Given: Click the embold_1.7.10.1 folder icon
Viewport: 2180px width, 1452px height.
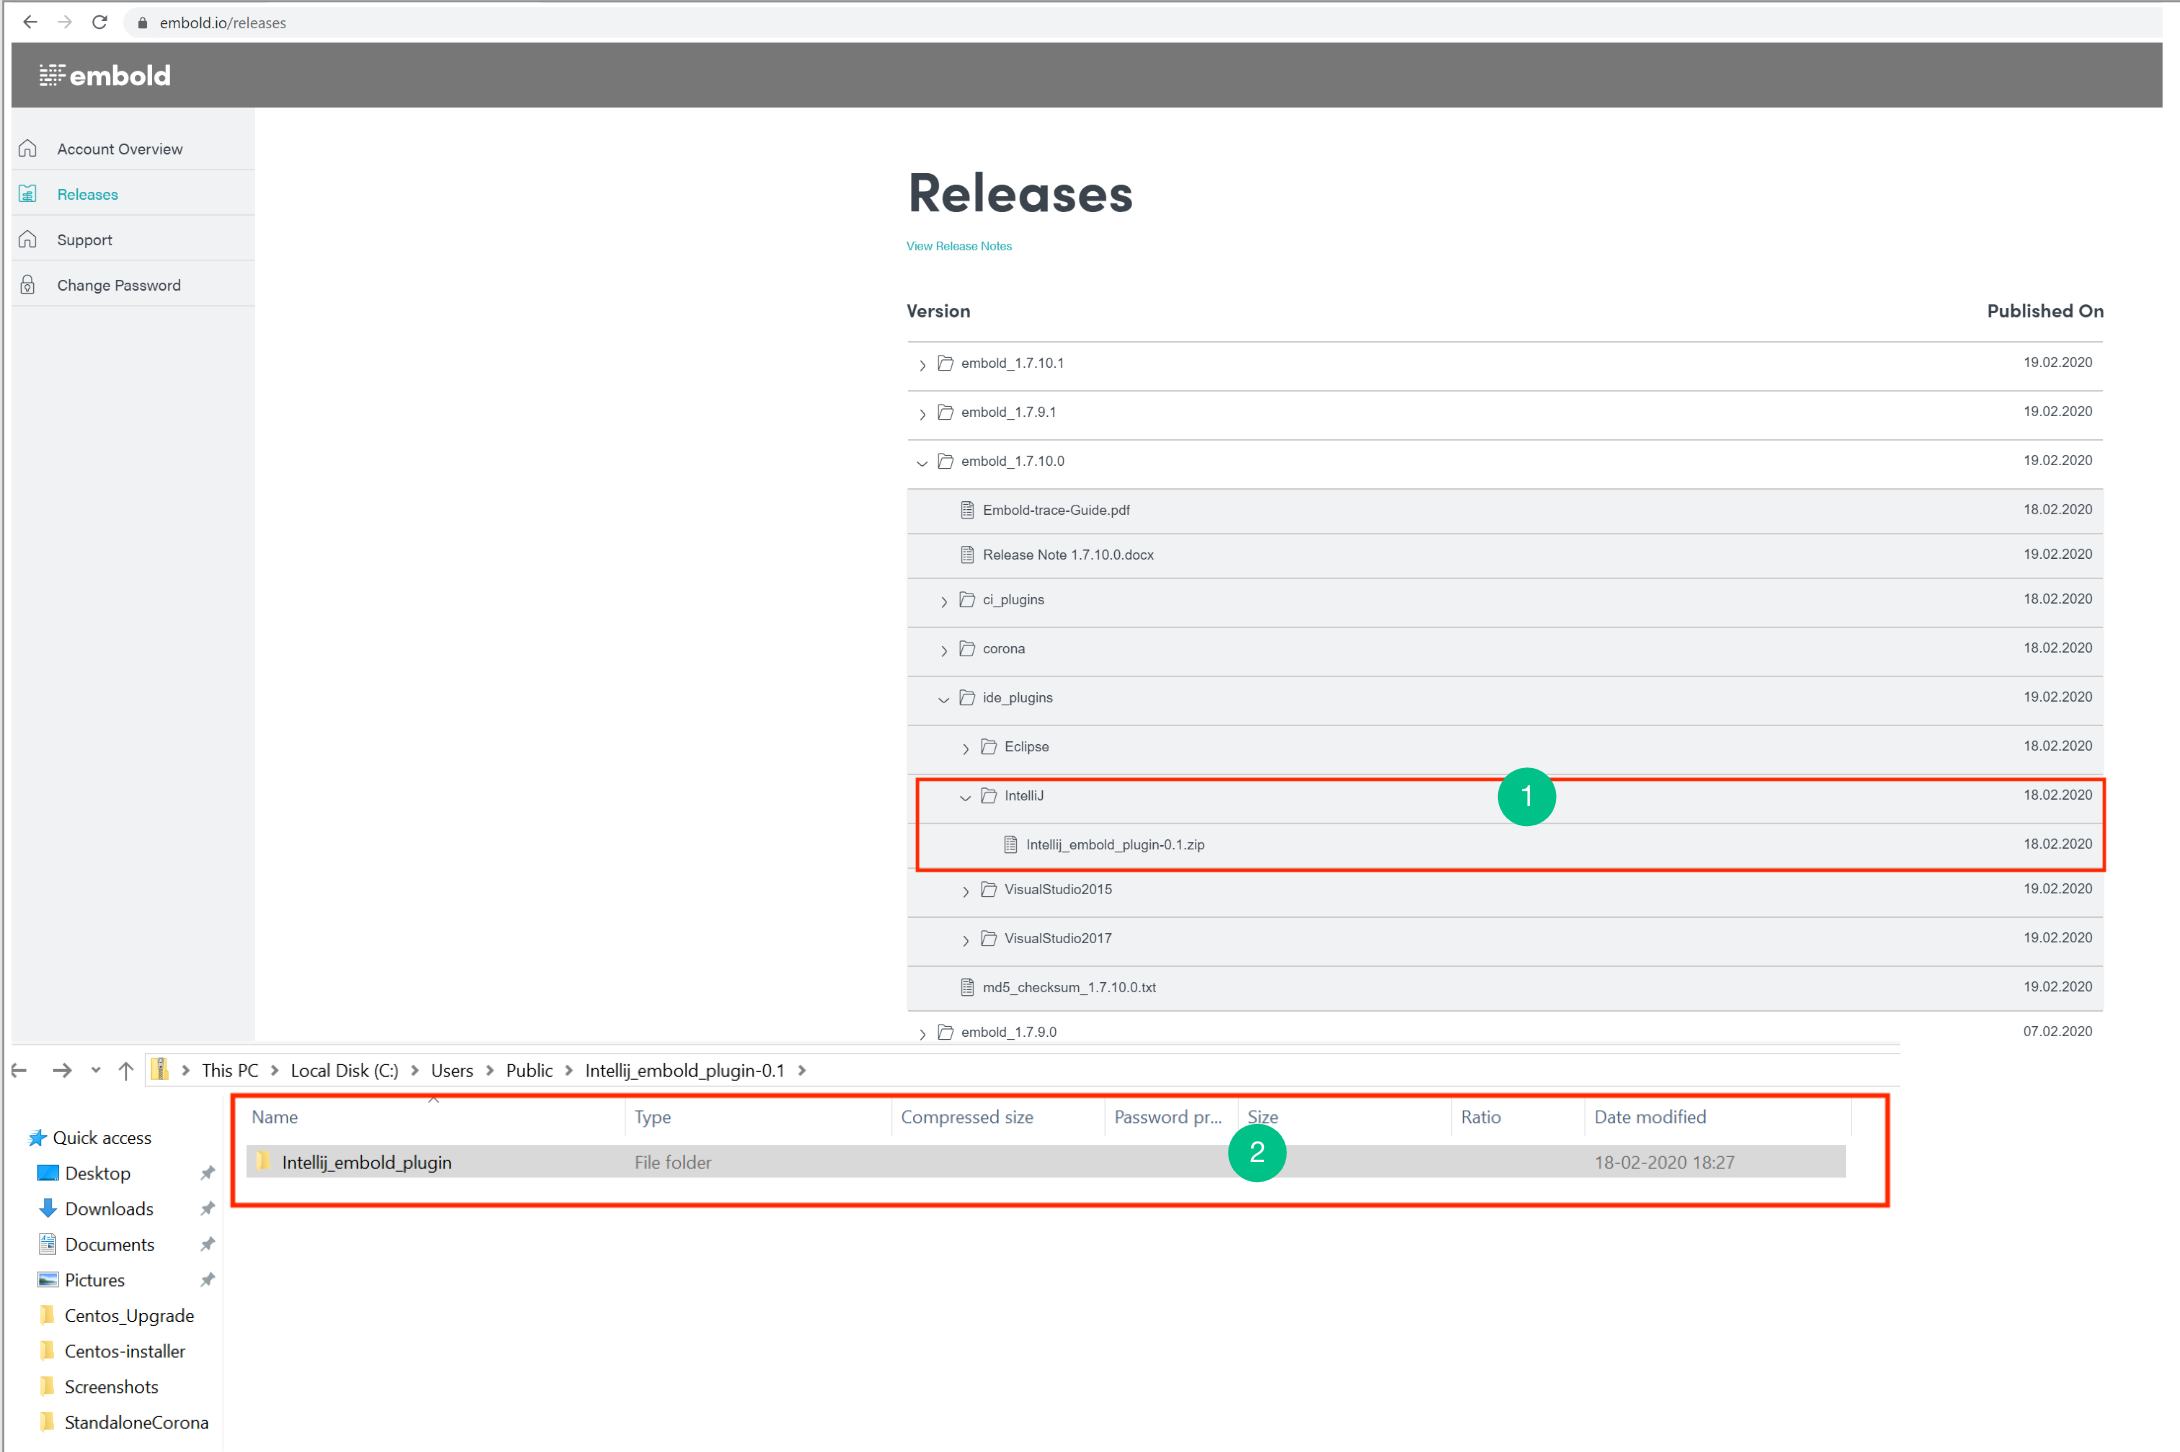Looking at the screenshot, I should click(x=945, y=363).
